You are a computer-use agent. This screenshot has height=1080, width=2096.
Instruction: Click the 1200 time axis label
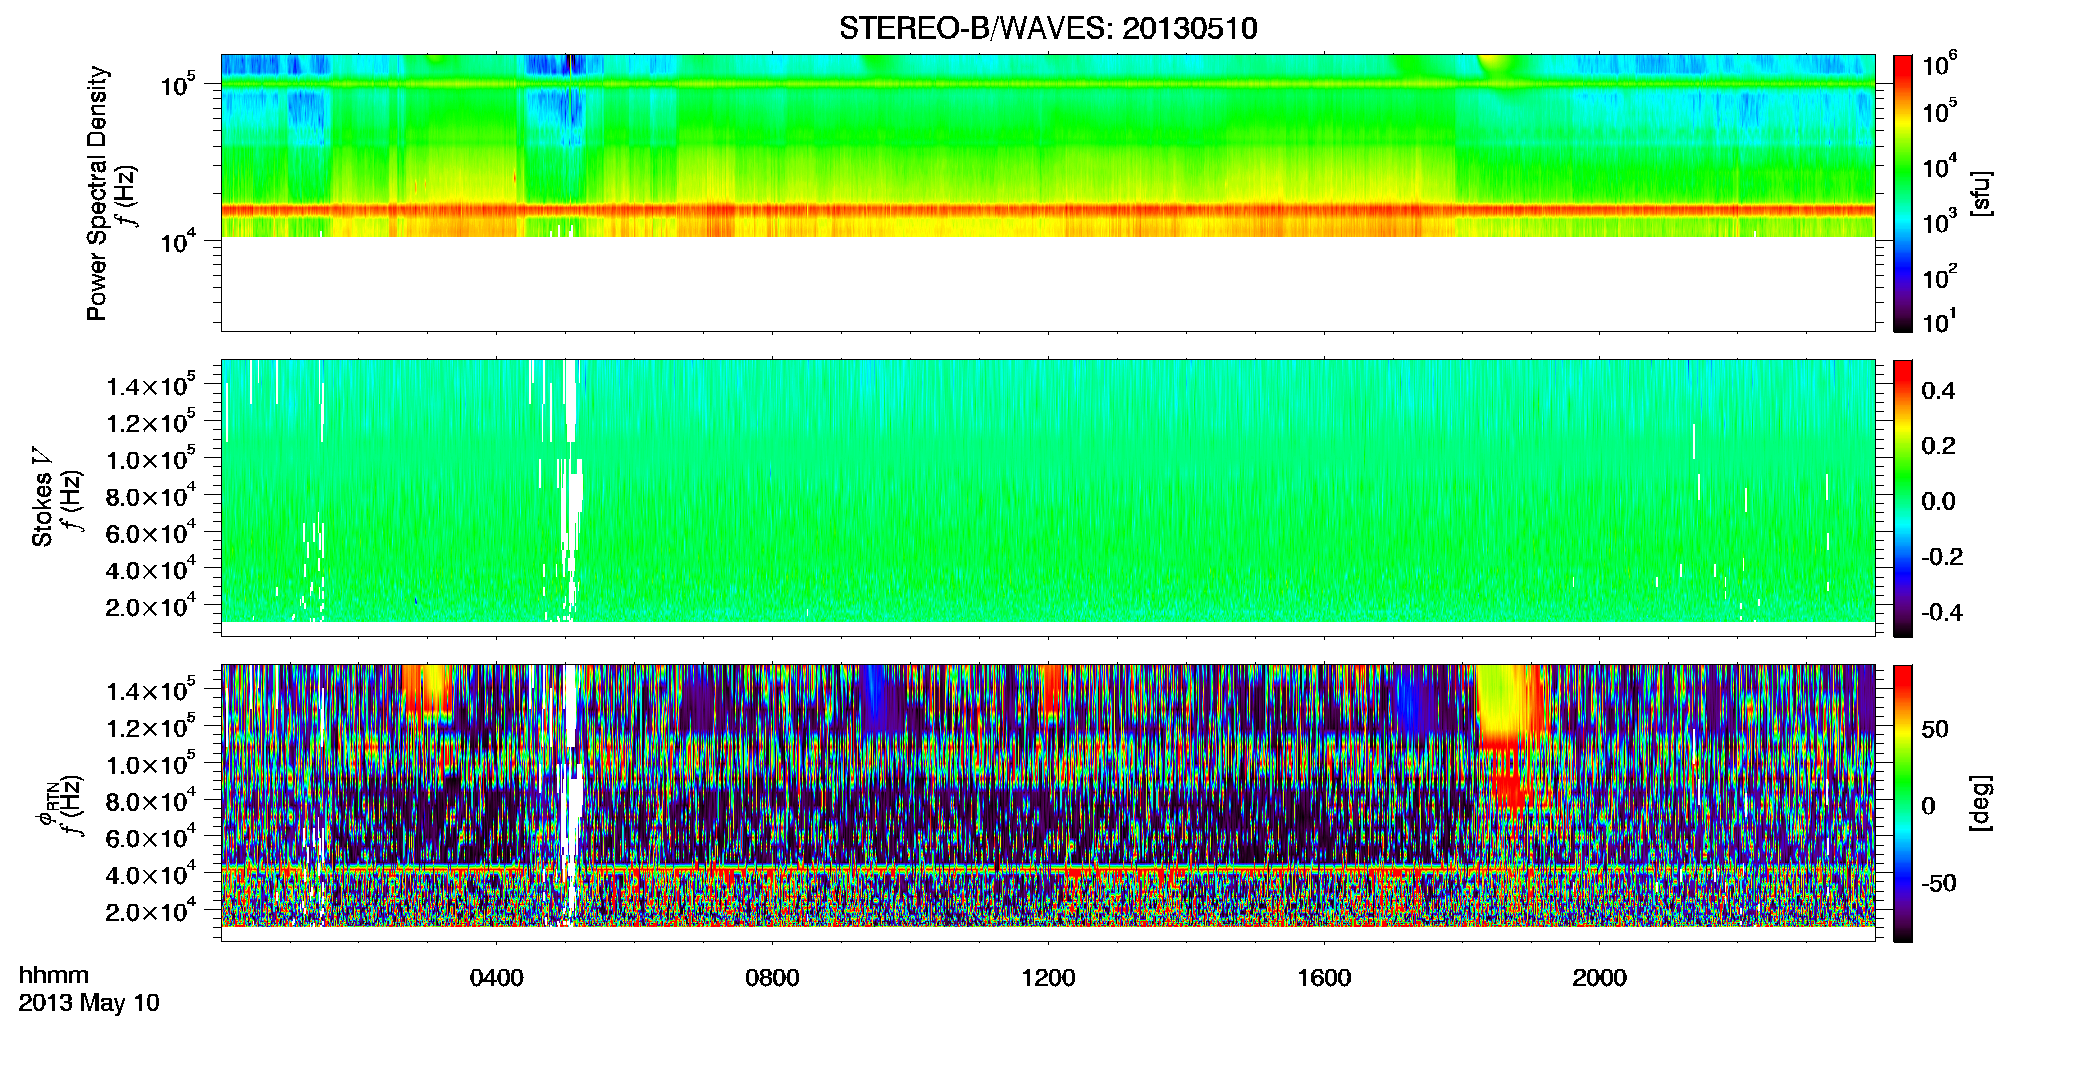tap(1048, 978)
